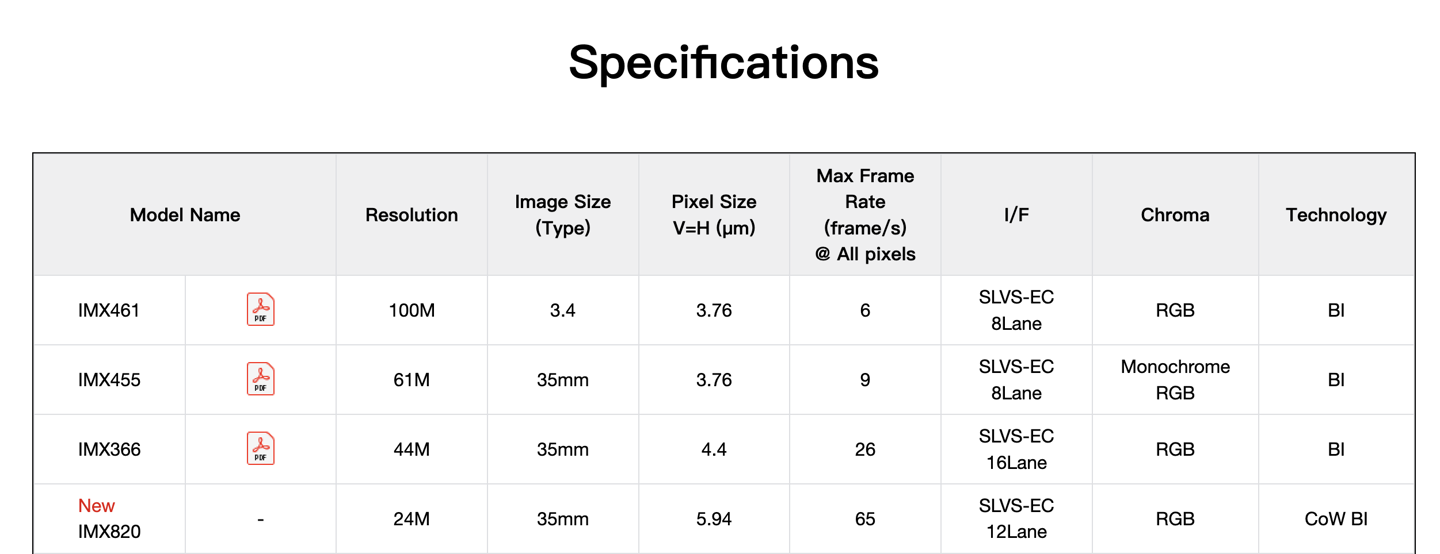Select the CoW BI technology cell
This screenshot has width=1440, height=554.
click(x=1336, y=519)
